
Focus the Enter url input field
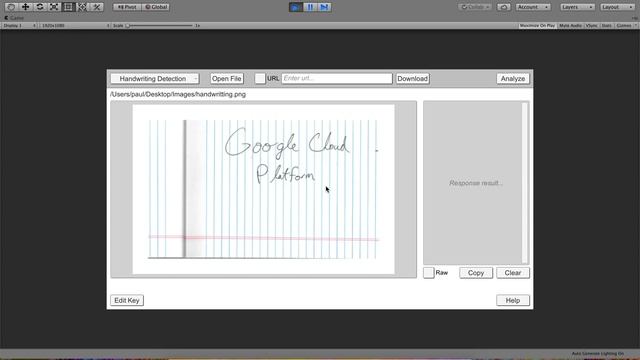pyautogui.click(x=337, y=79)
